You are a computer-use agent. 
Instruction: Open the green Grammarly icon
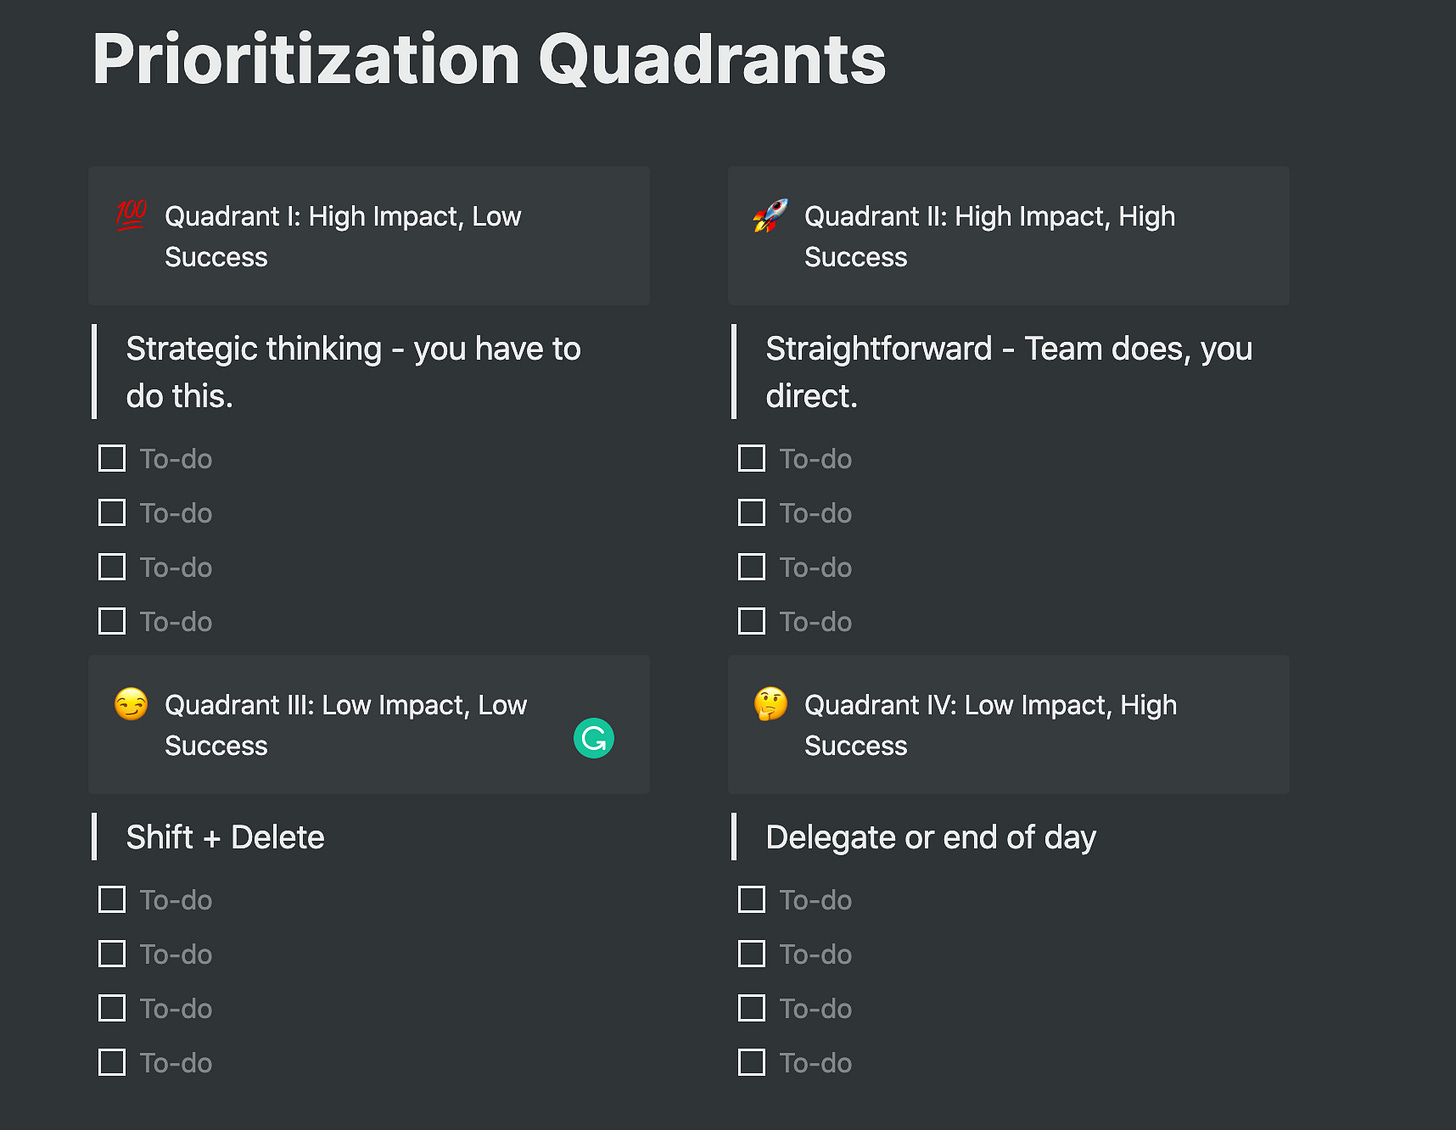coord(594,739)
